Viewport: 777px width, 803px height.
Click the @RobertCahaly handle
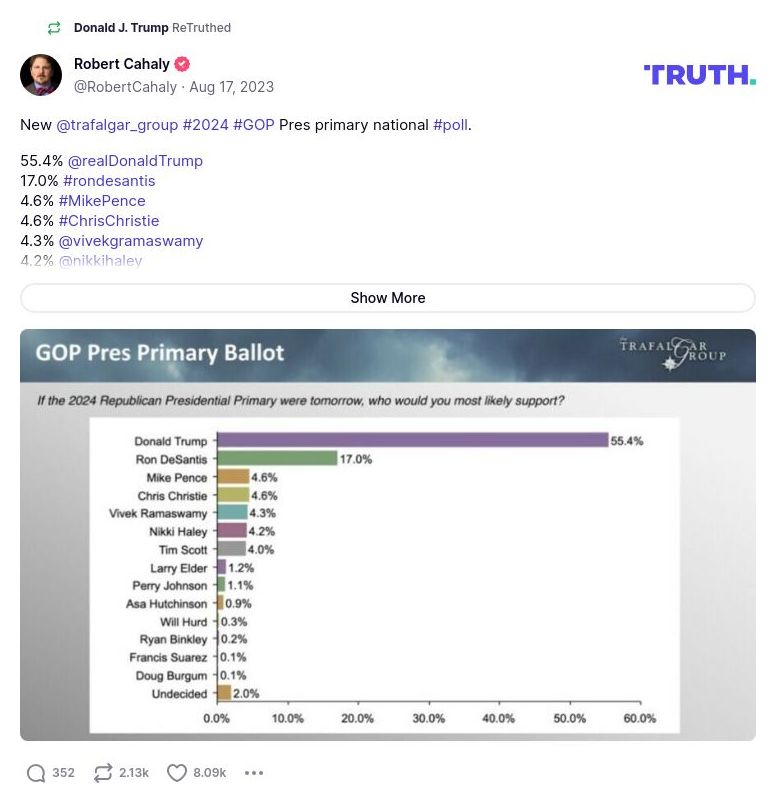click(125, 87)
